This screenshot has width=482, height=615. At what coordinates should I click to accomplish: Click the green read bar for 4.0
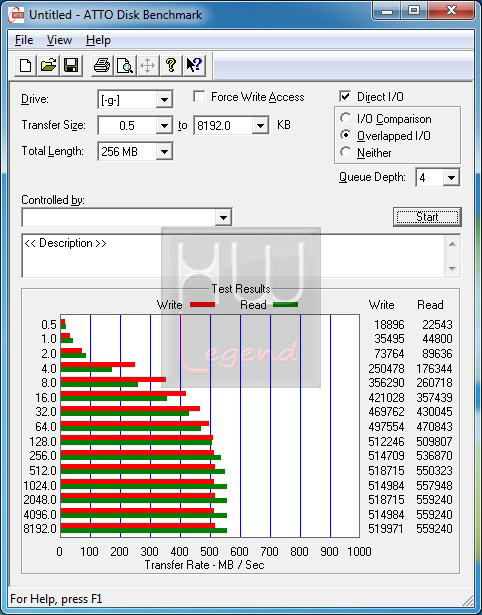click(86, 369)
